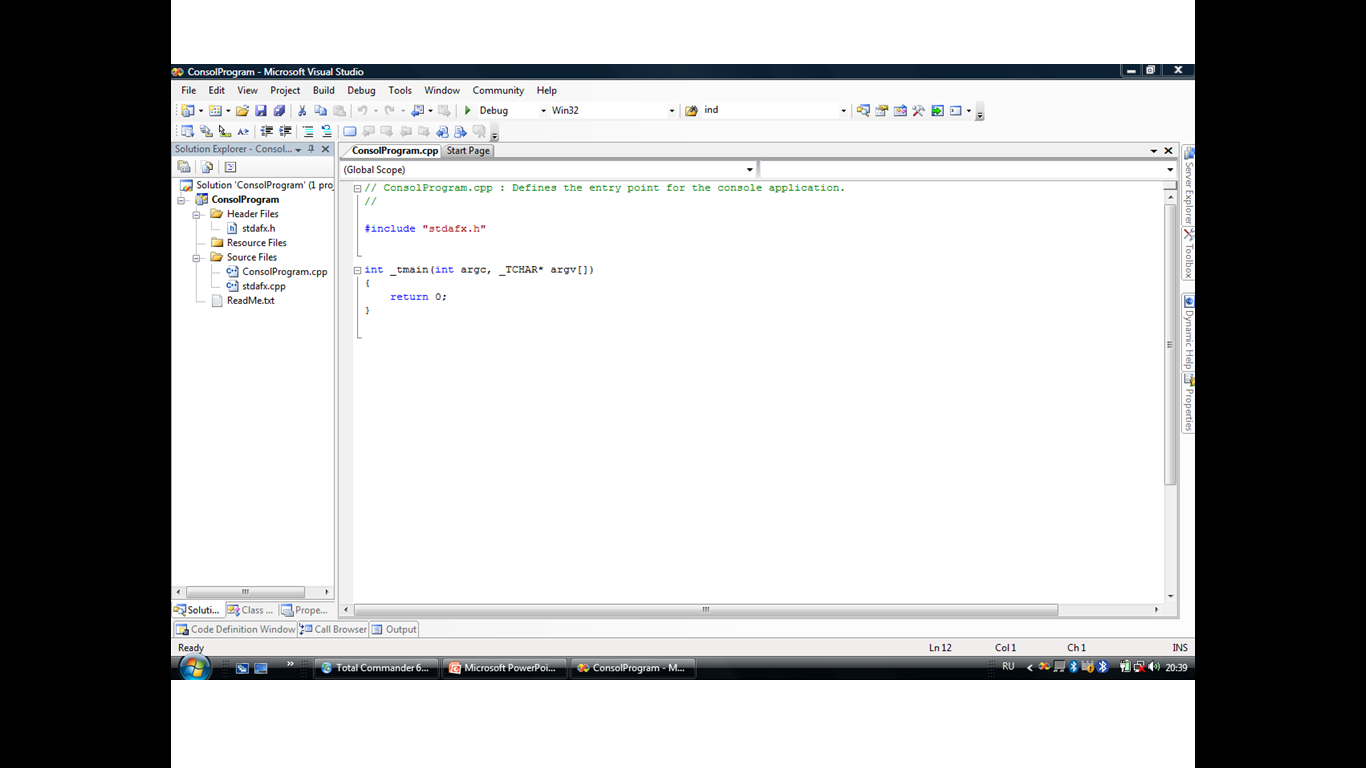This screenshot has width=1366, height=768.
Task: Open the Project menu
Action: coord(285,90)
